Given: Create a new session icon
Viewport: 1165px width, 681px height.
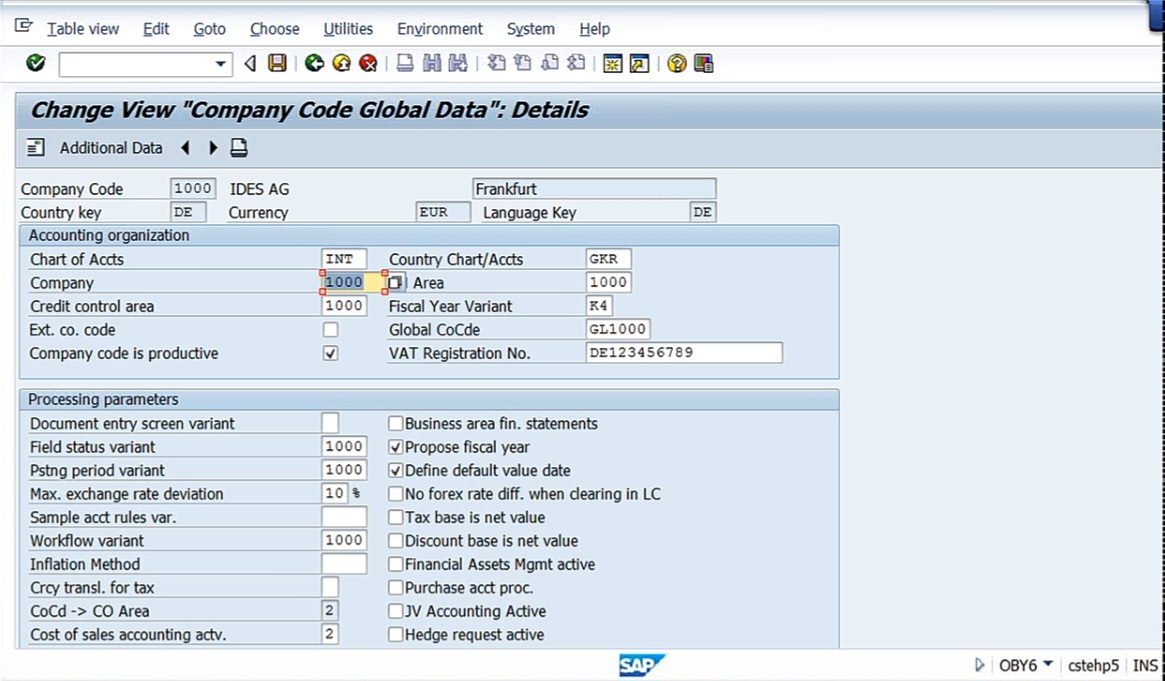Looking at the screenshot, I should click(x=612, y=63).
